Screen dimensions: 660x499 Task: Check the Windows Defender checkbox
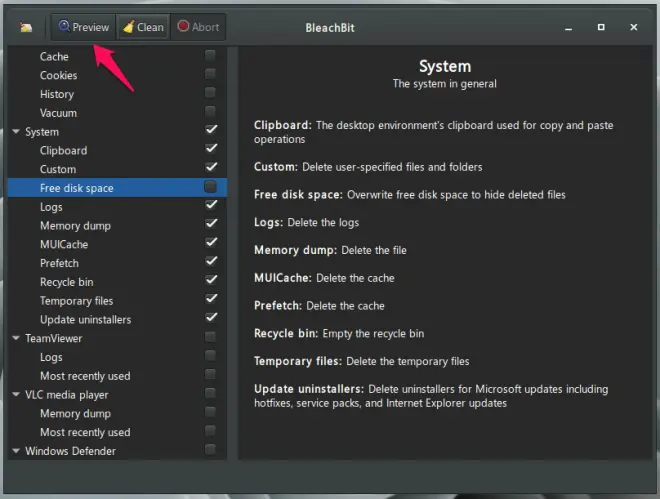pyautogui.click(x=210, y=449)
